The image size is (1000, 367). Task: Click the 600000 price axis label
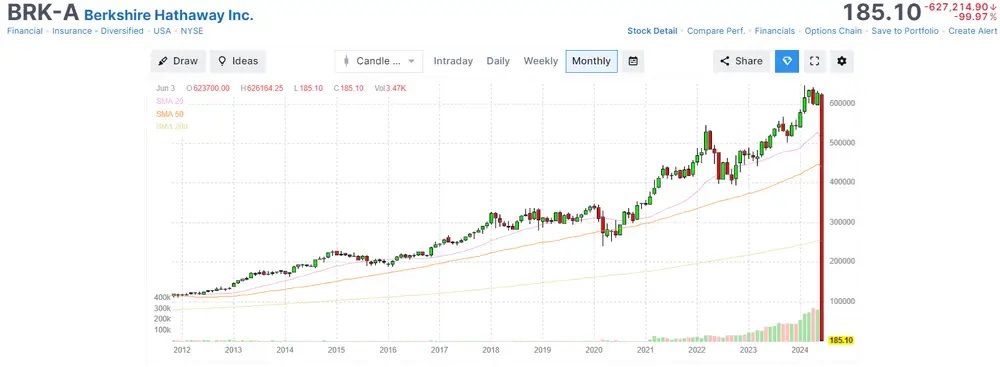tap(842, 103)
